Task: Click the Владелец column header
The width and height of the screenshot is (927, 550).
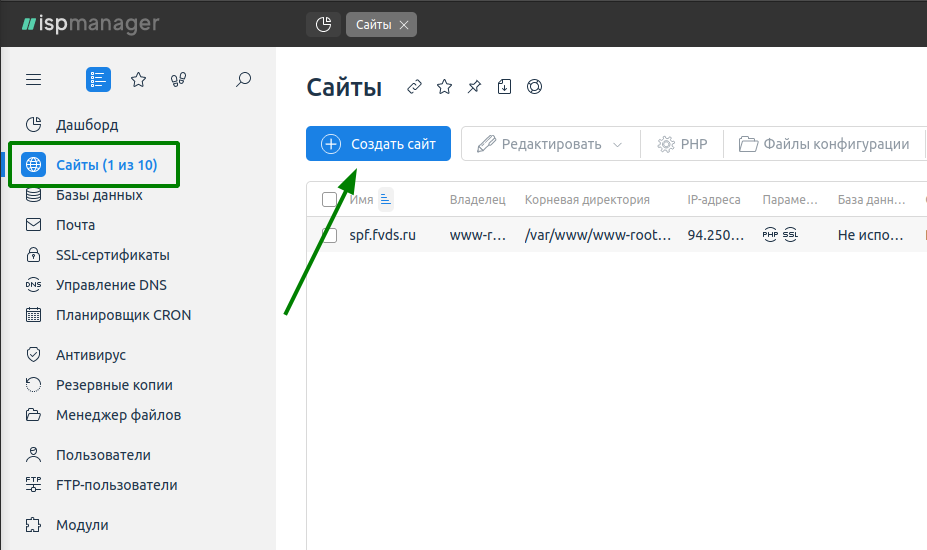Action: tap(478, 200)
